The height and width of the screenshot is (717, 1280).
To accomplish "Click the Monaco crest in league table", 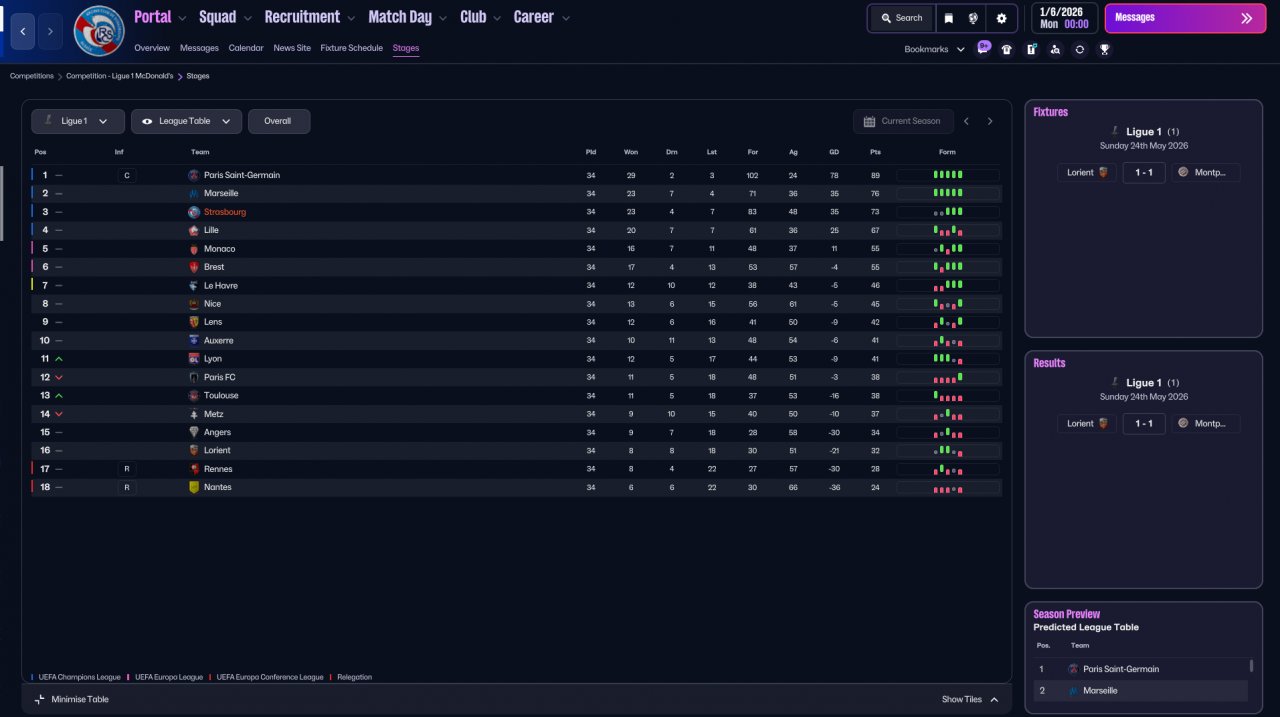I will [194, 249].
